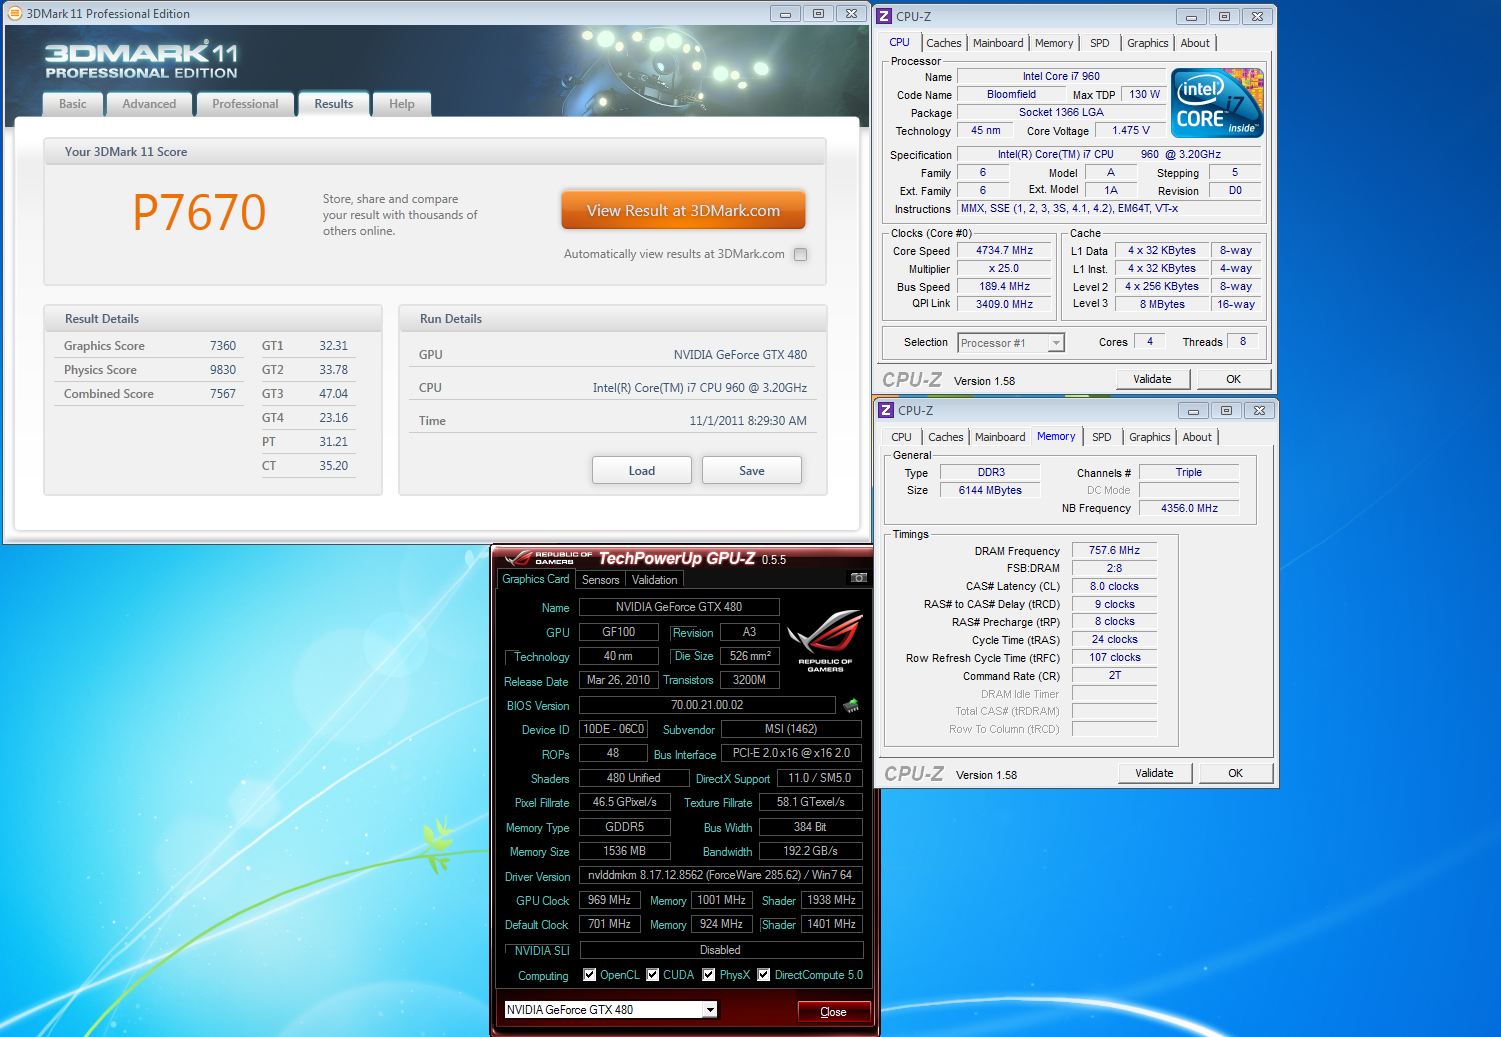
Task: Toggle the DirectCompute 5.0 checkbox
Action: click(764, 975)
